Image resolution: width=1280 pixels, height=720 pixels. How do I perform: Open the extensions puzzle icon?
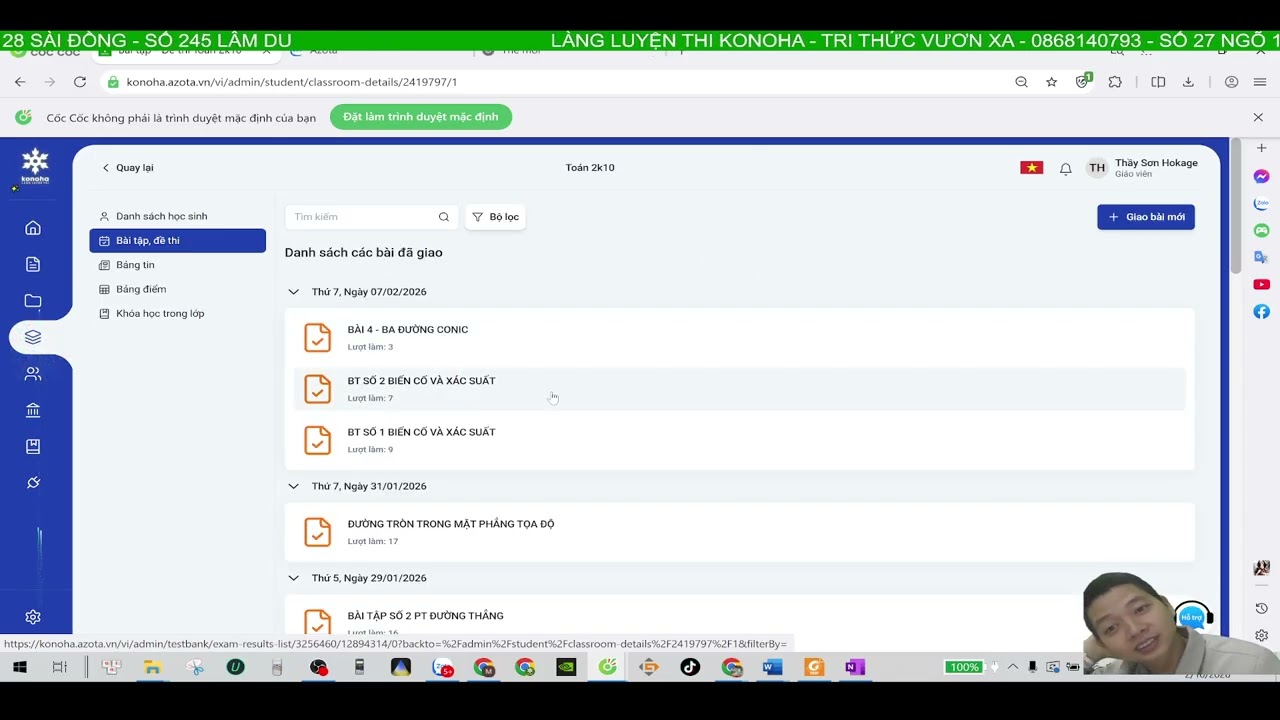(1115, 82)
